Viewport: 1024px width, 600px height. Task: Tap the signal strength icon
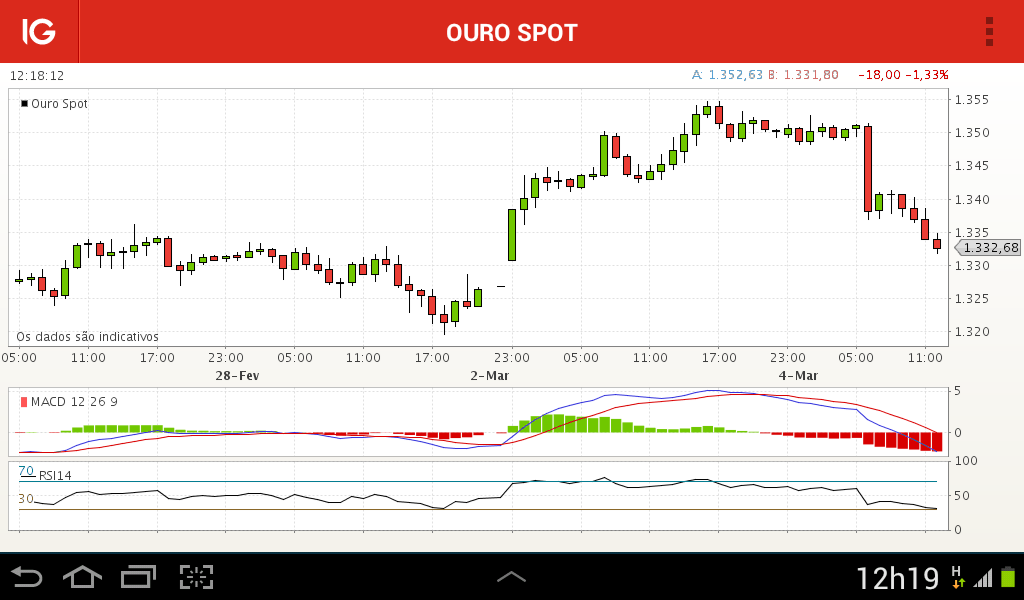tap(983, 578)
